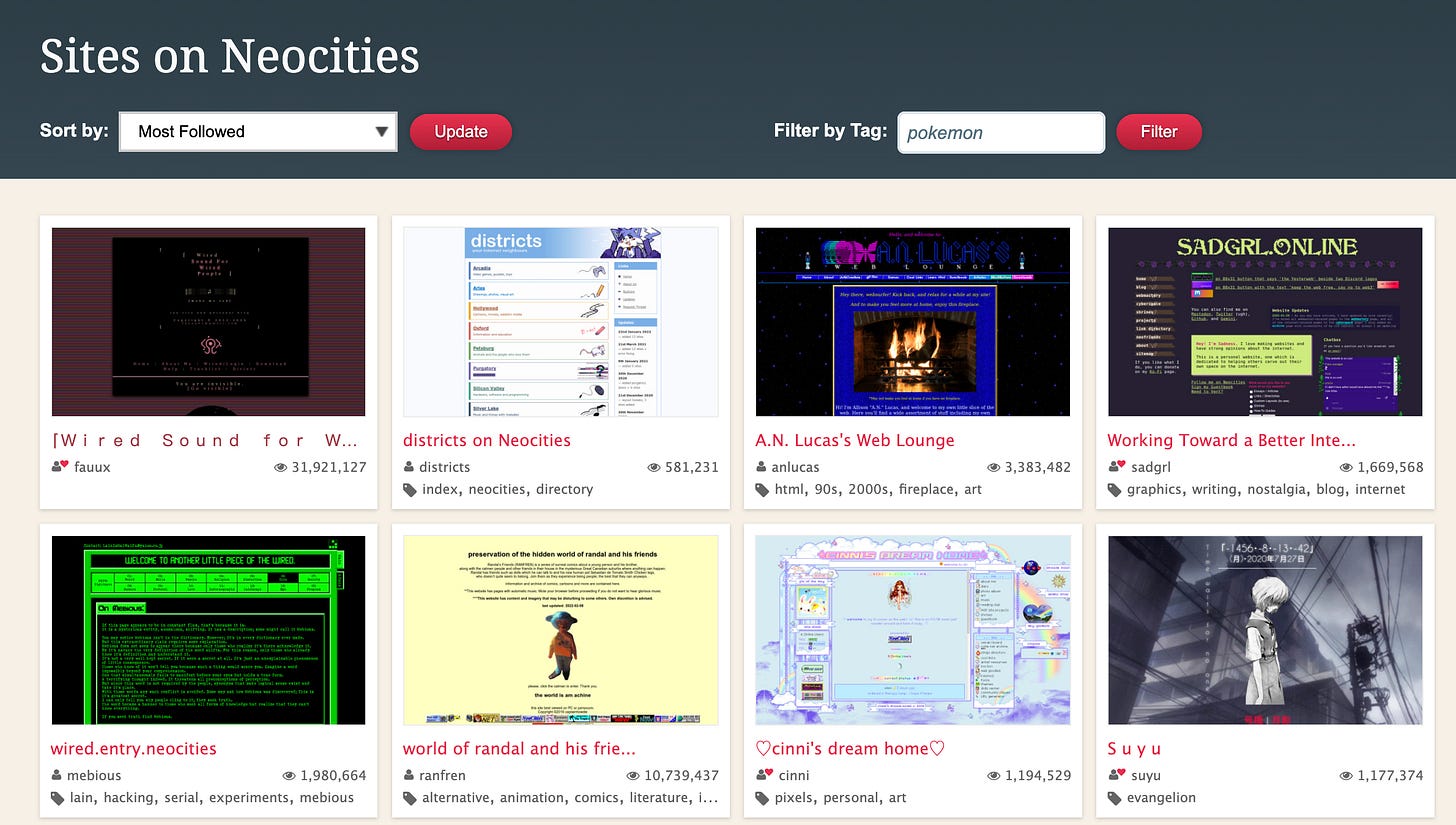Image resolution: width=1456 pixels, height=825 pixels.
Task: Open the districts site thumbnail
Action: 560,322
